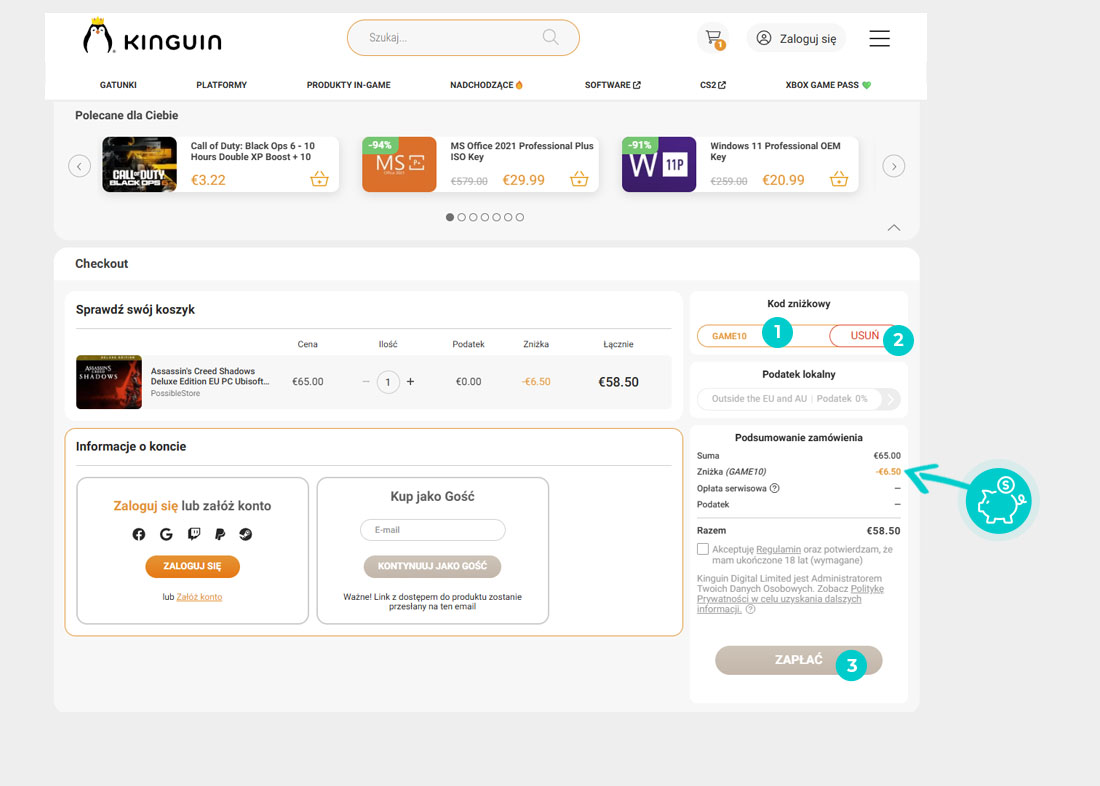The width and height of the screenshot is (1100, 786).
Task: Click help icon next to Opłata serwisowa
Action: (x=774, y=488)
